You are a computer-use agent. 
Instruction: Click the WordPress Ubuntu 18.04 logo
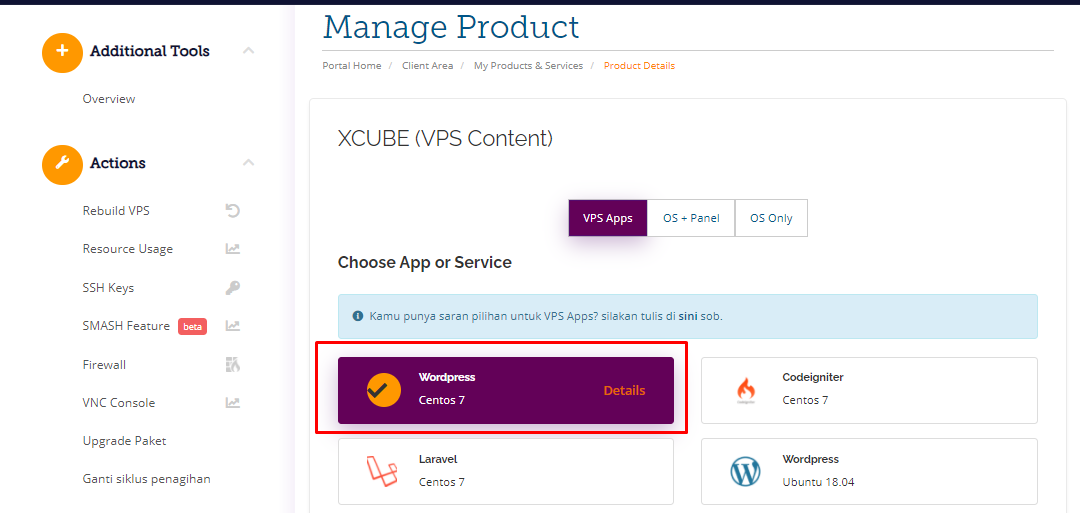[746, 472]
